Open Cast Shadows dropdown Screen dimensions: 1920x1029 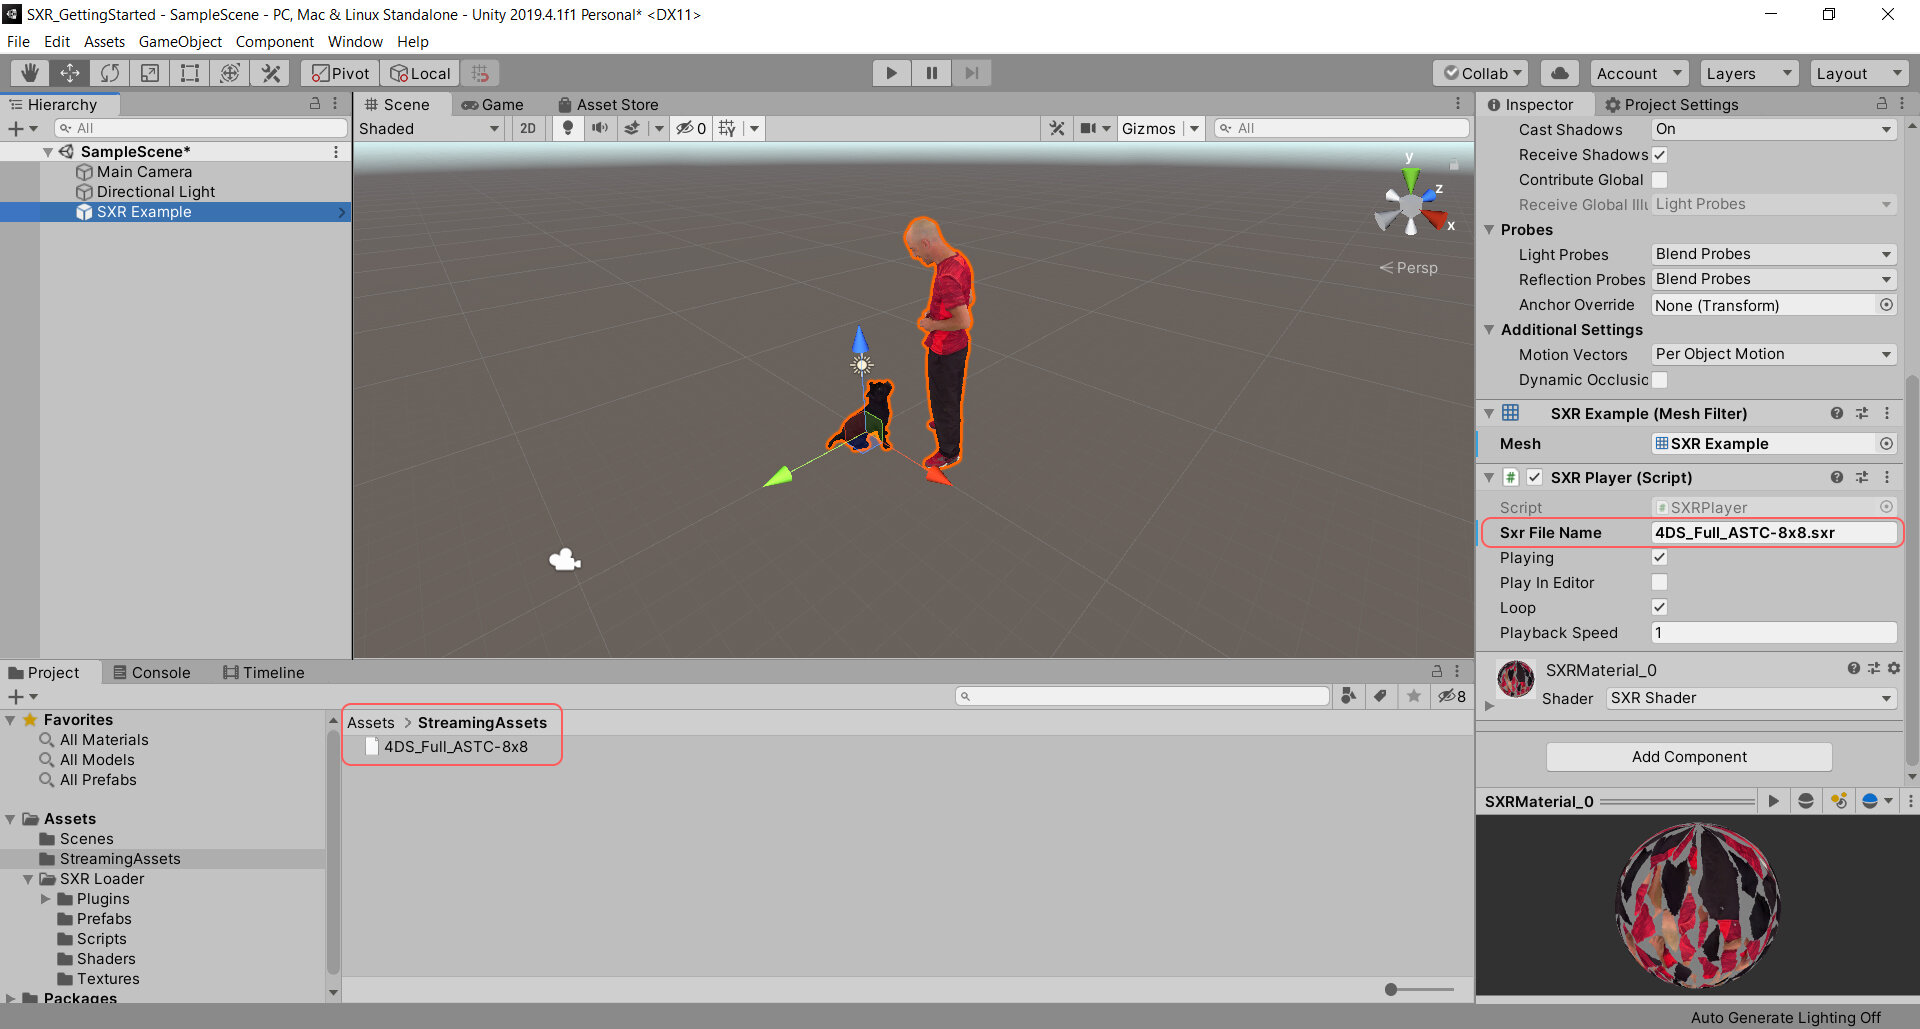(x=1773, y=129)
